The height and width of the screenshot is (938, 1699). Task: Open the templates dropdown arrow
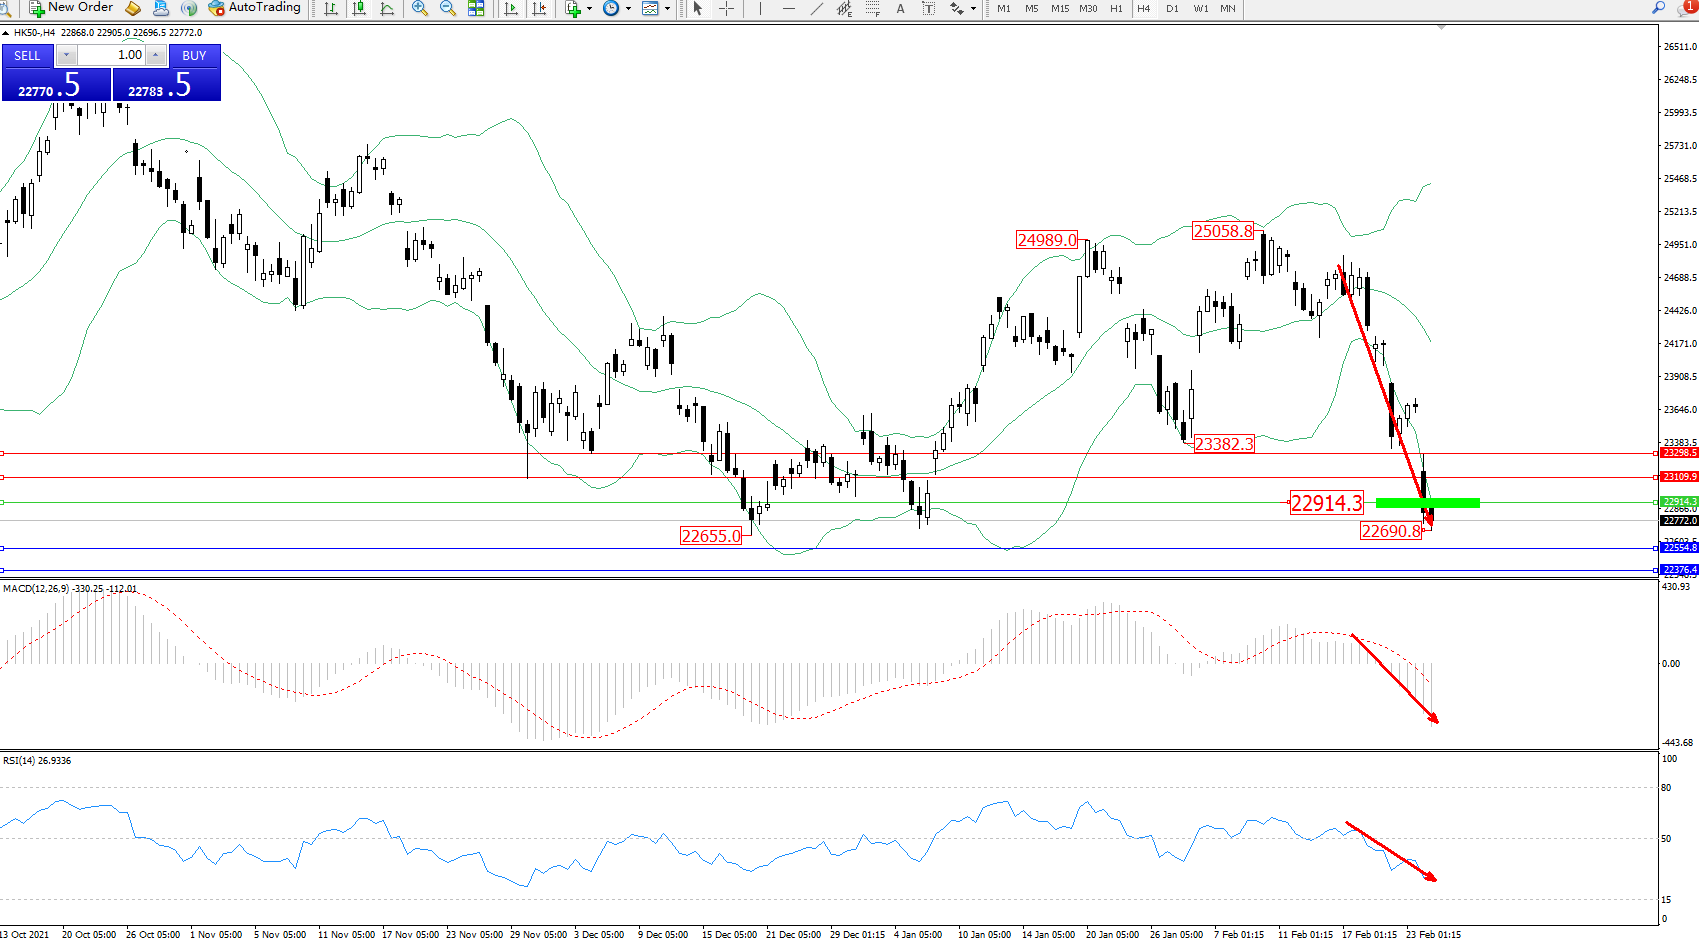click(667, 8)
